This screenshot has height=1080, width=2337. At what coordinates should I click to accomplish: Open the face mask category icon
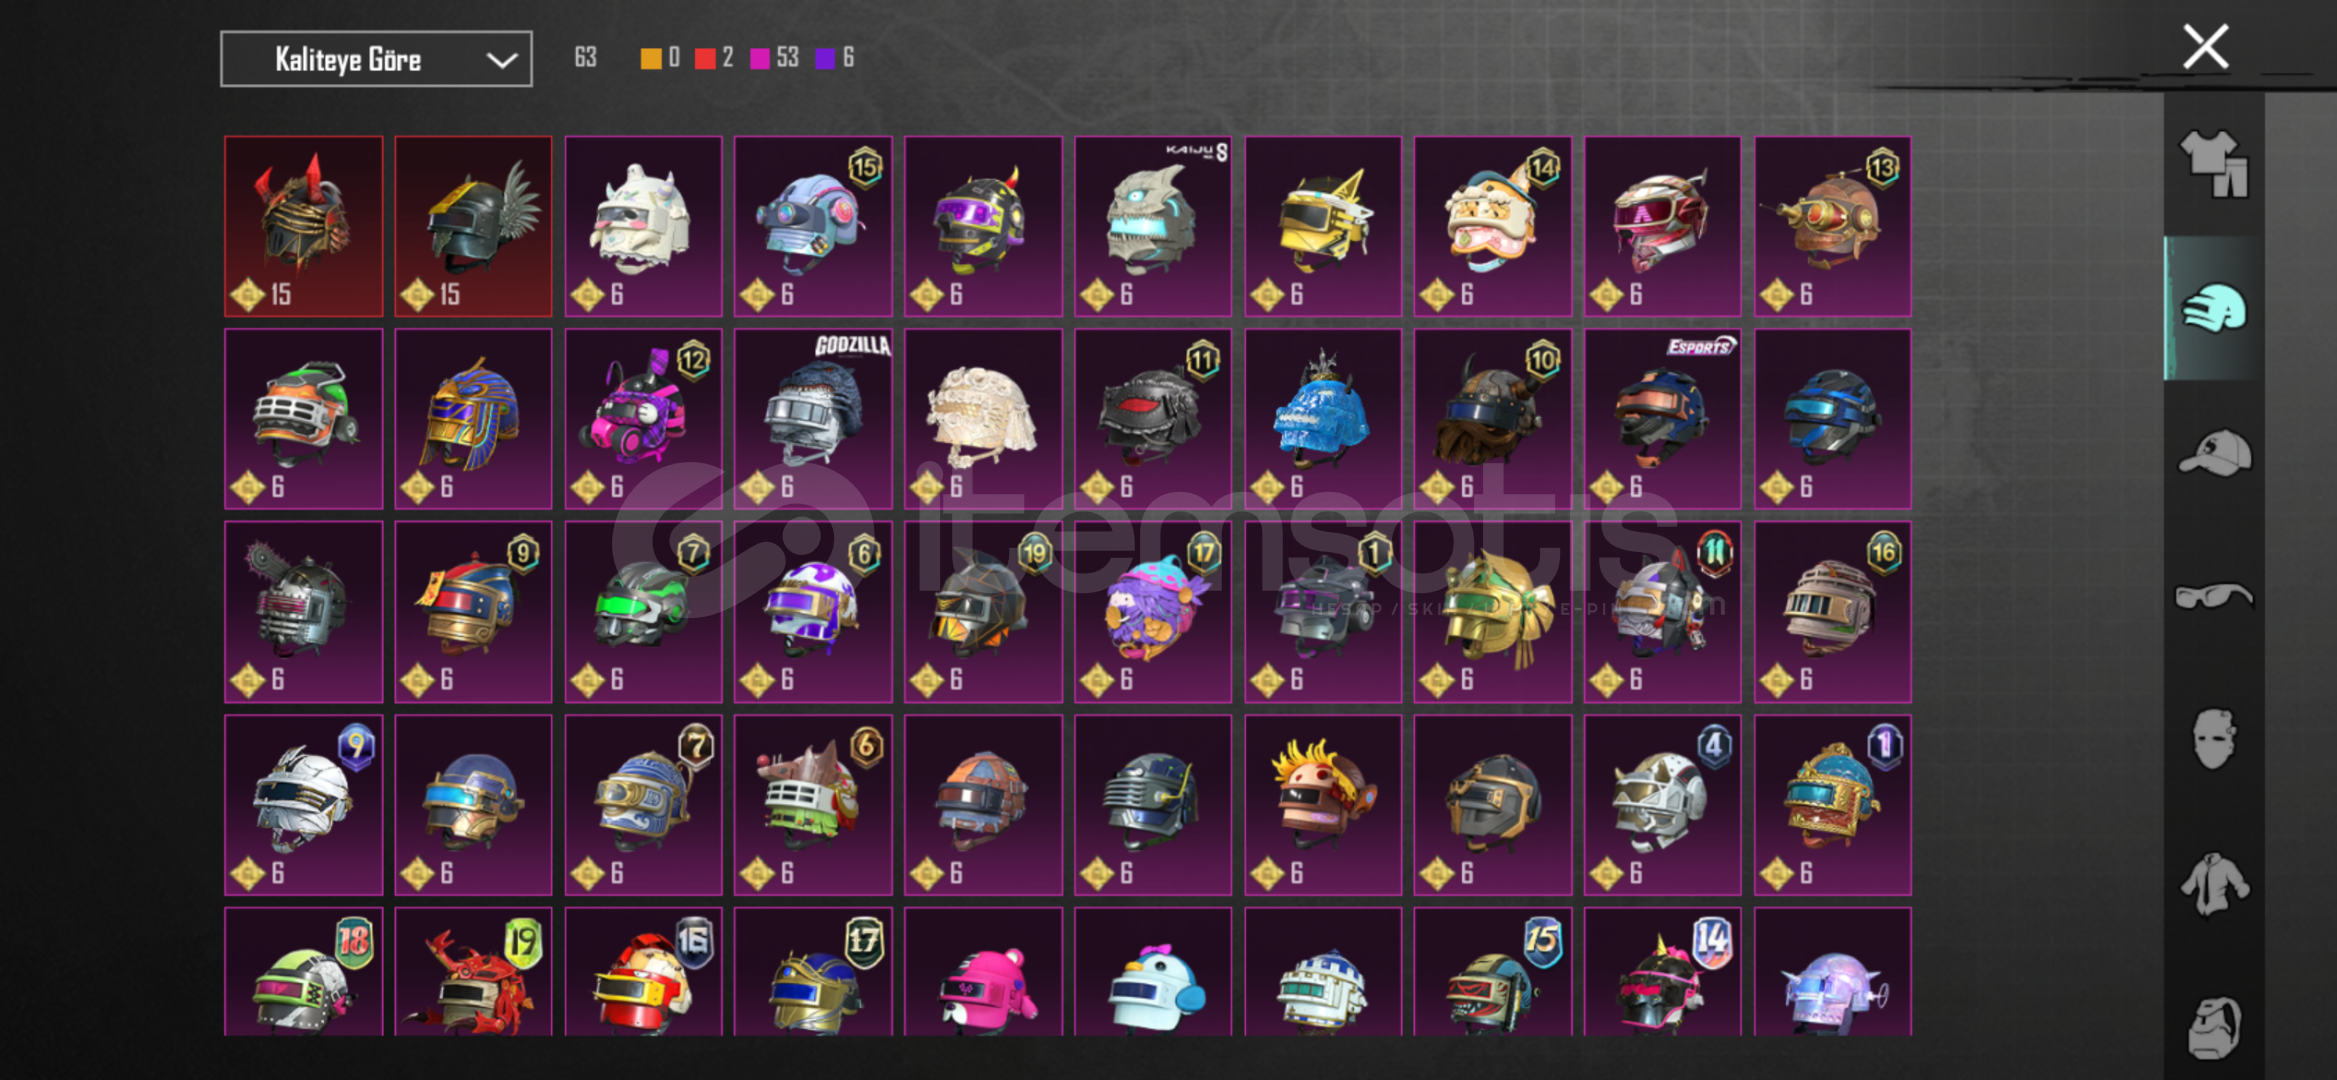coord(2214,739)
